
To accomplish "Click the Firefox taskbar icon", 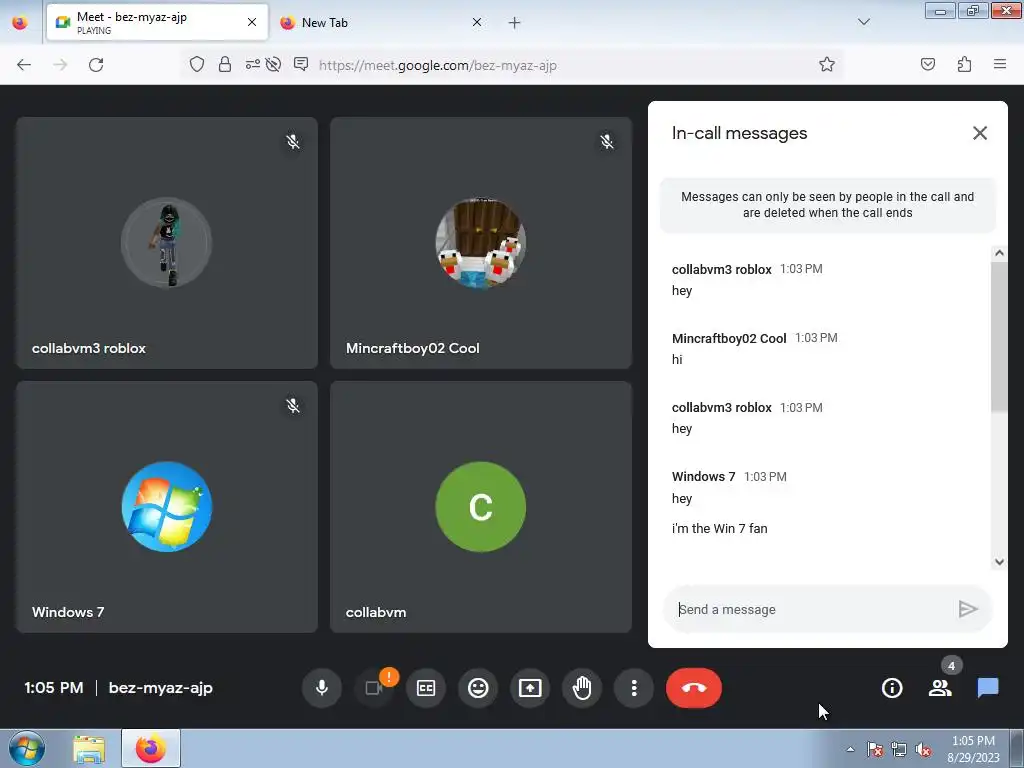I will tap(151, 748).
